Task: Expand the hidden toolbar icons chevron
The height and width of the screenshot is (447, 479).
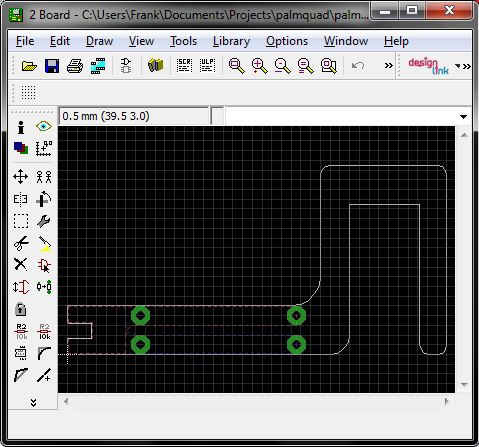Action: (389, 66)
